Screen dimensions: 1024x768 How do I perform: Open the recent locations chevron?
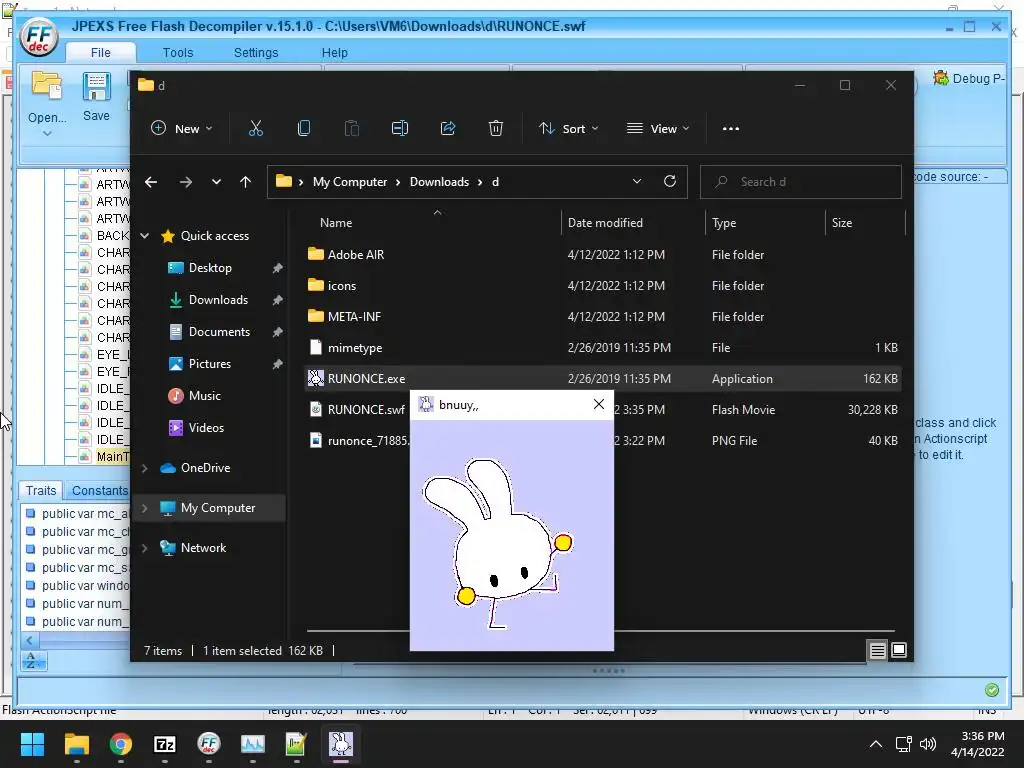(216, 182)
